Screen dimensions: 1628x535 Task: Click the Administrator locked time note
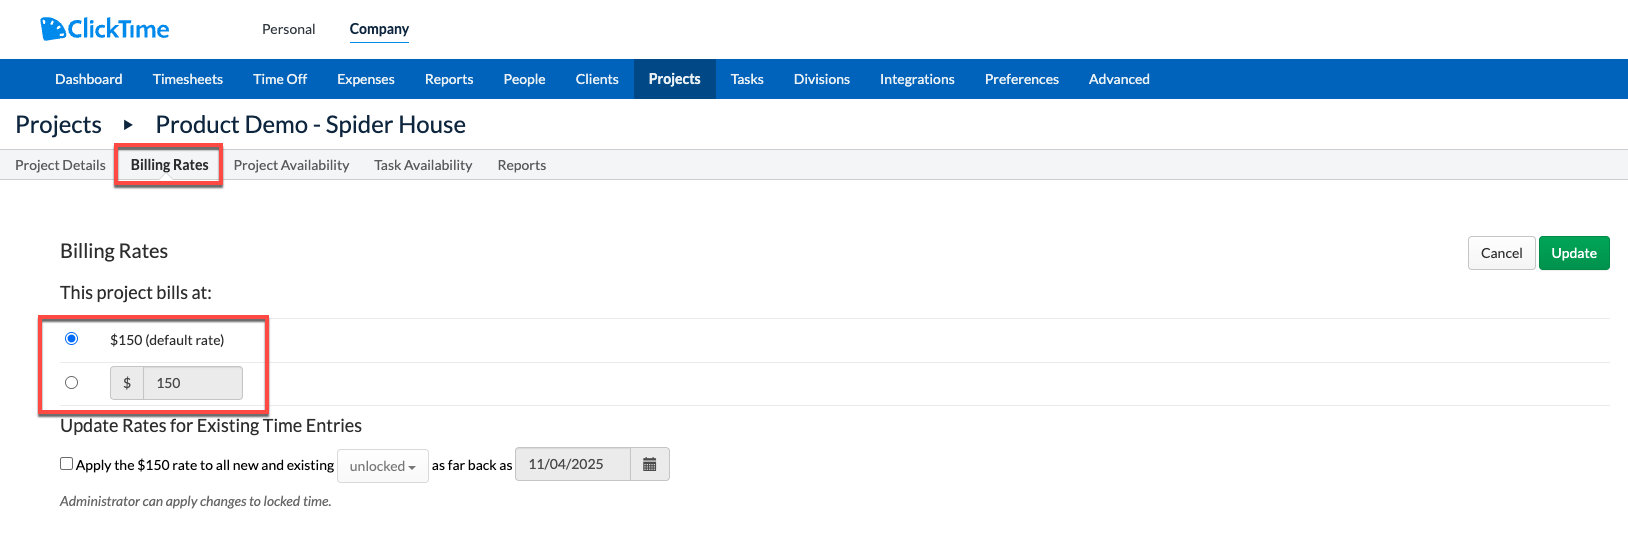pyautogui.click(x=196, y=501)
